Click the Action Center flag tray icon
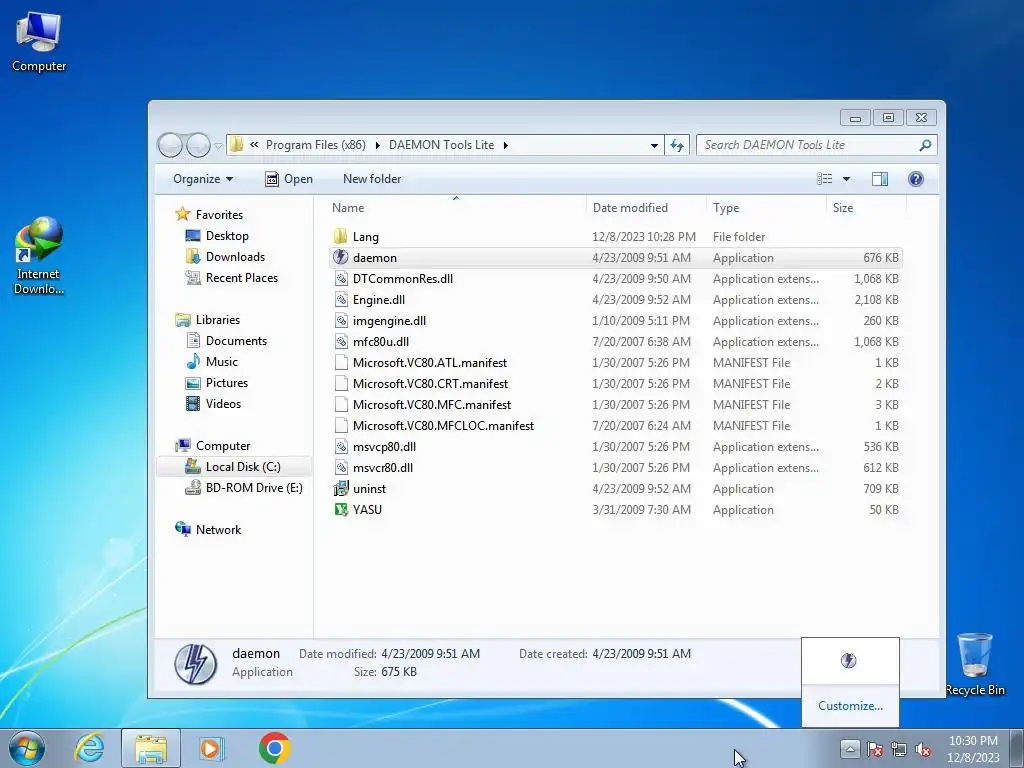This screenshot has height=768, width=1024. tap(875, 750)
